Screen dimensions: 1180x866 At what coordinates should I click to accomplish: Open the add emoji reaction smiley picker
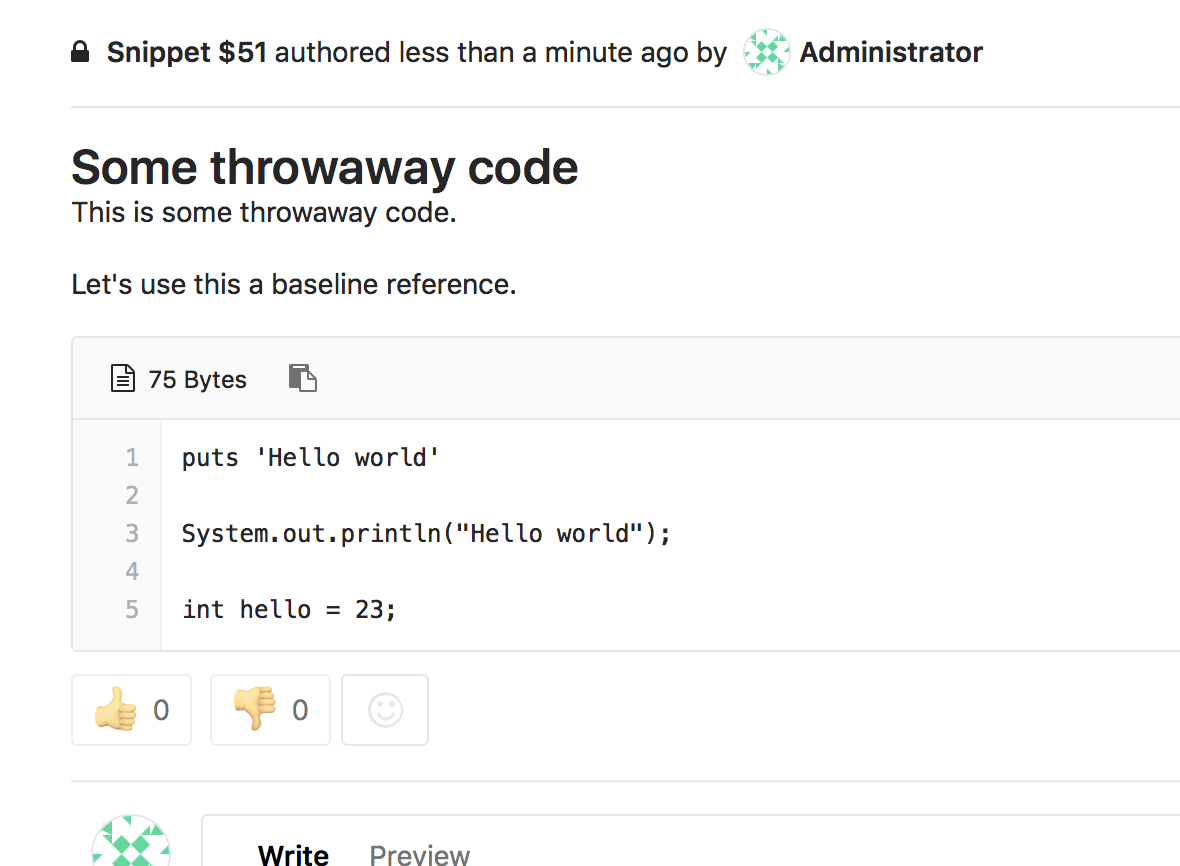(x=385, y=710)
